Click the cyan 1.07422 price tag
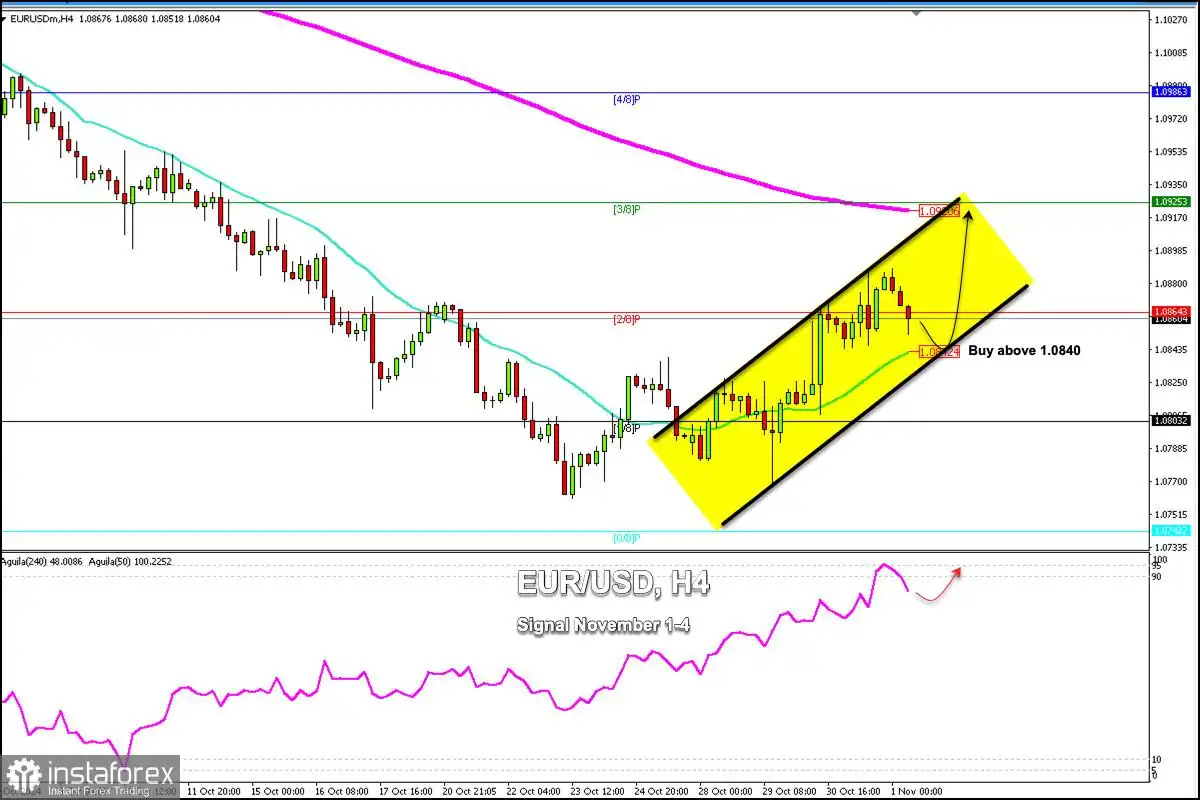The width and height of the screenshot is (1200, 800). [1171, 530]
